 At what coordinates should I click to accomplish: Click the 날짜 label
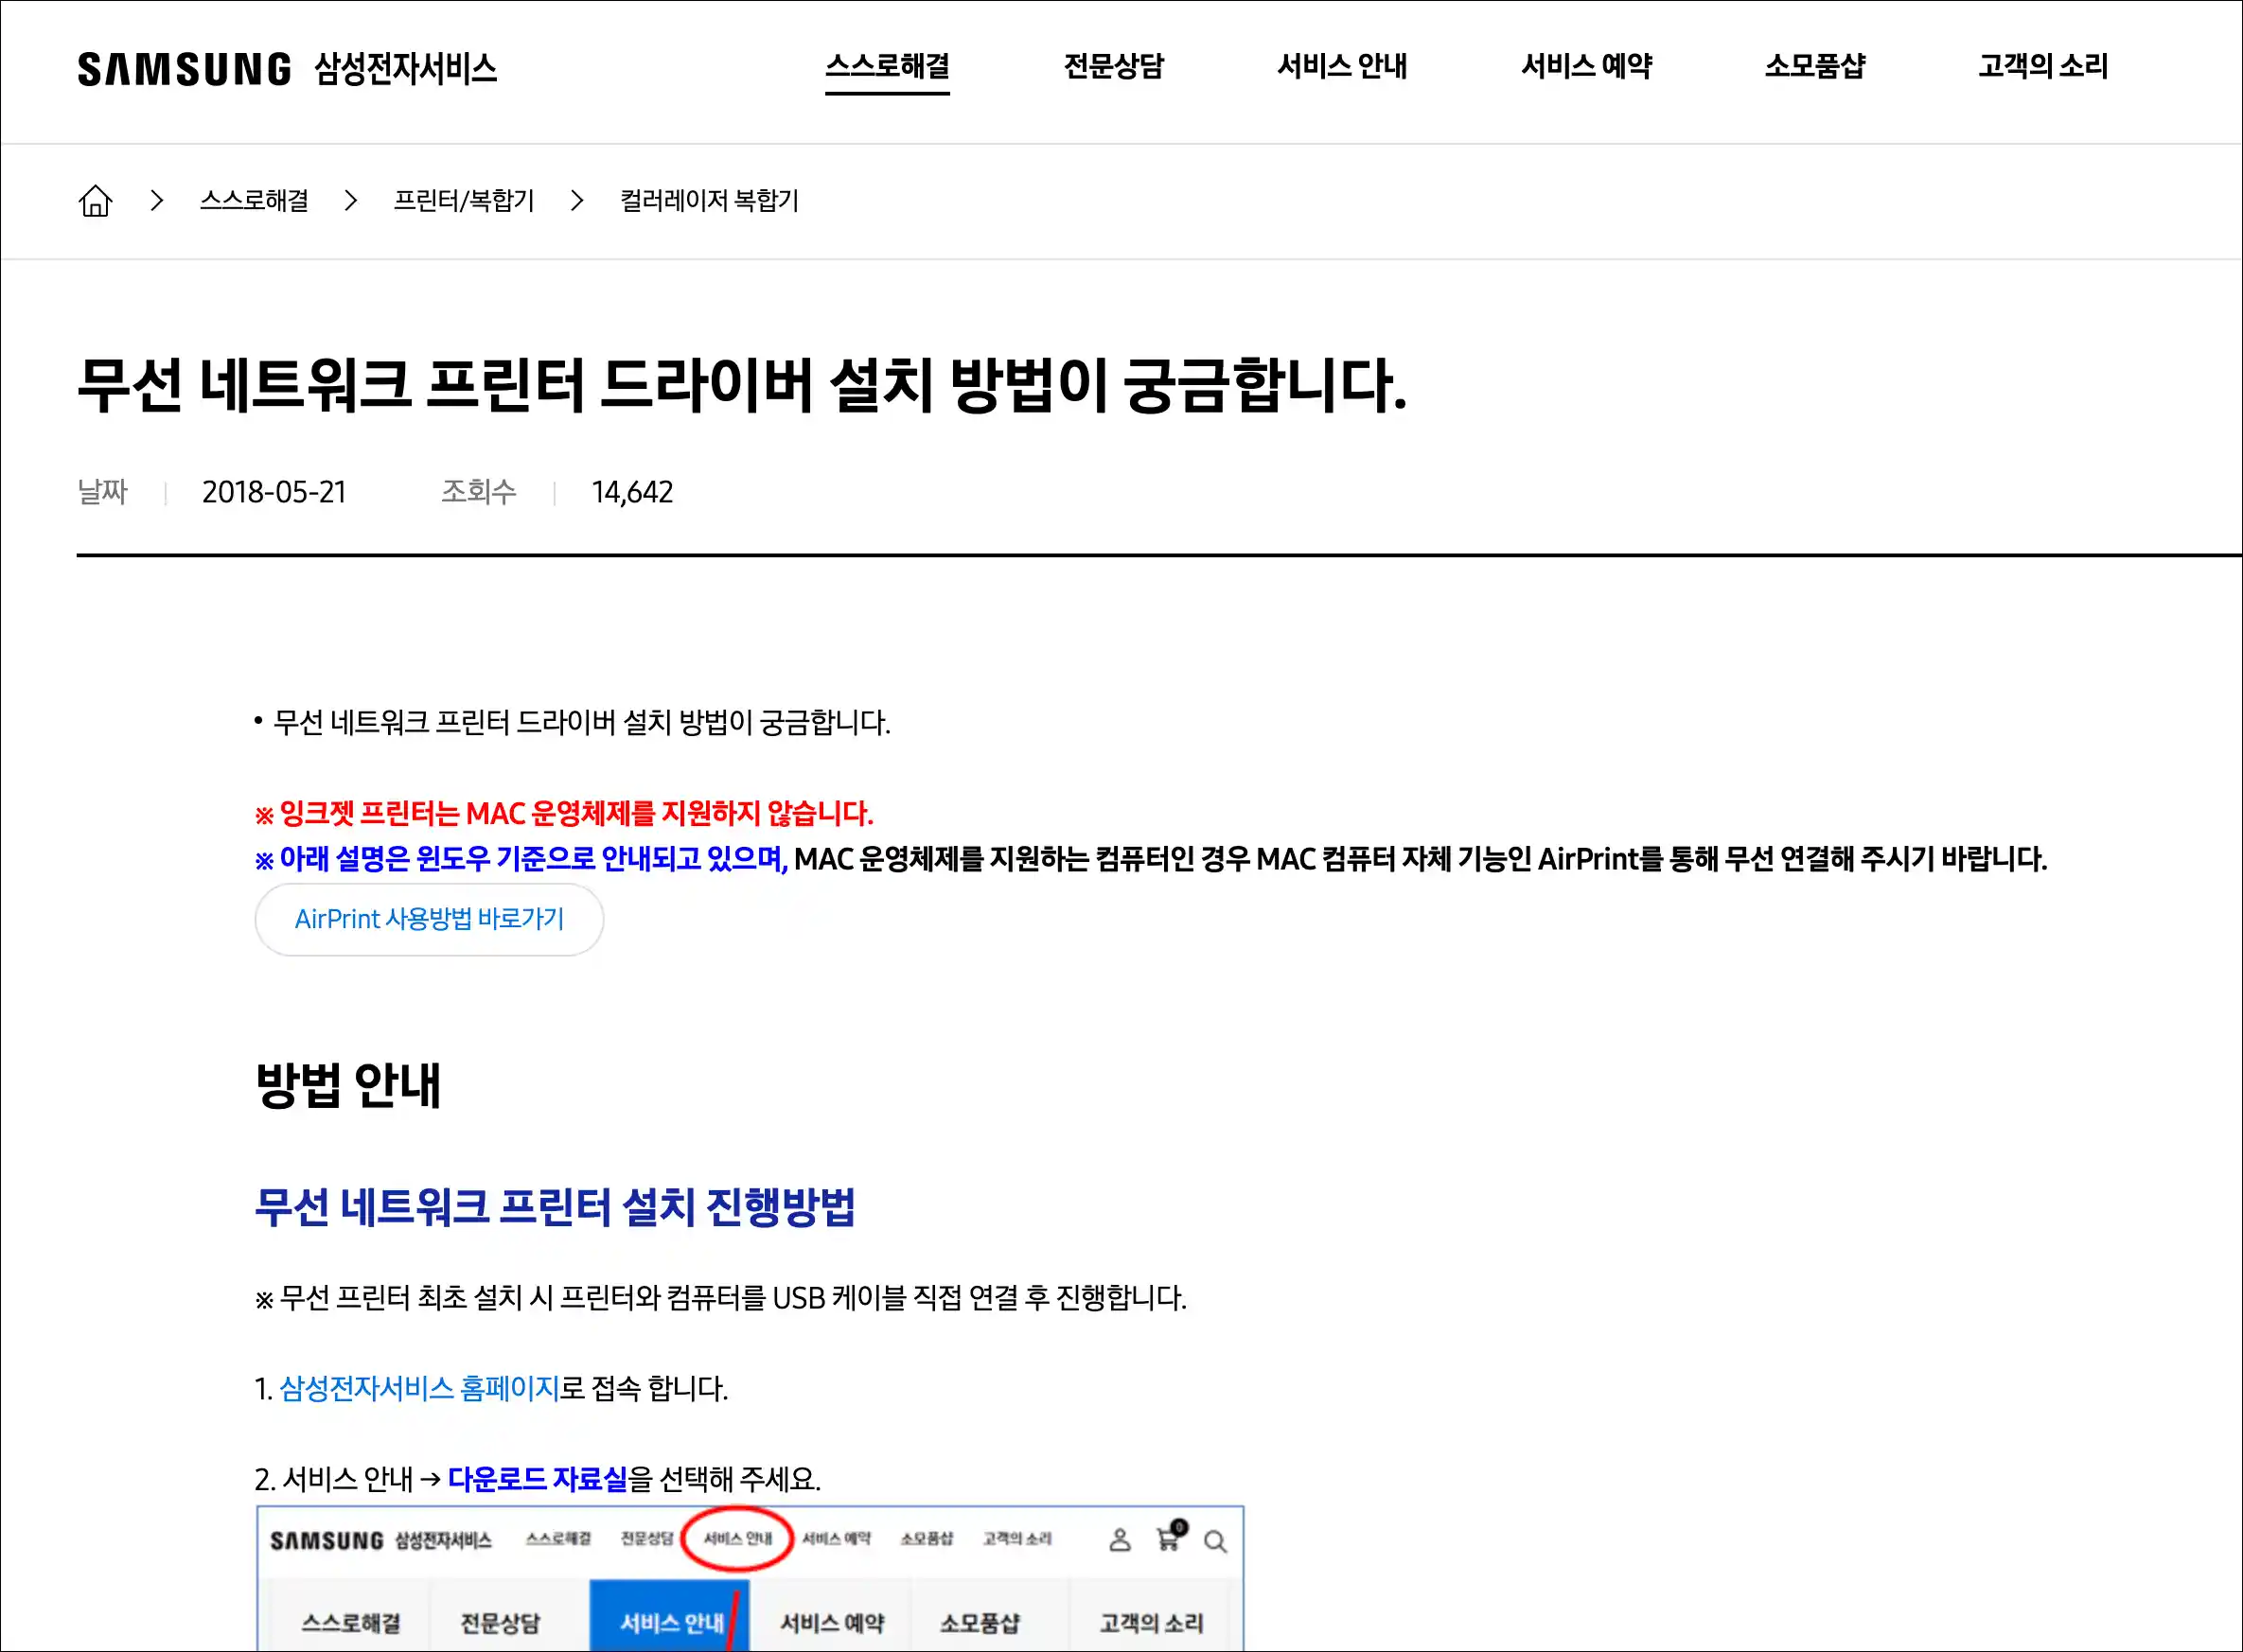click(103, 492)
